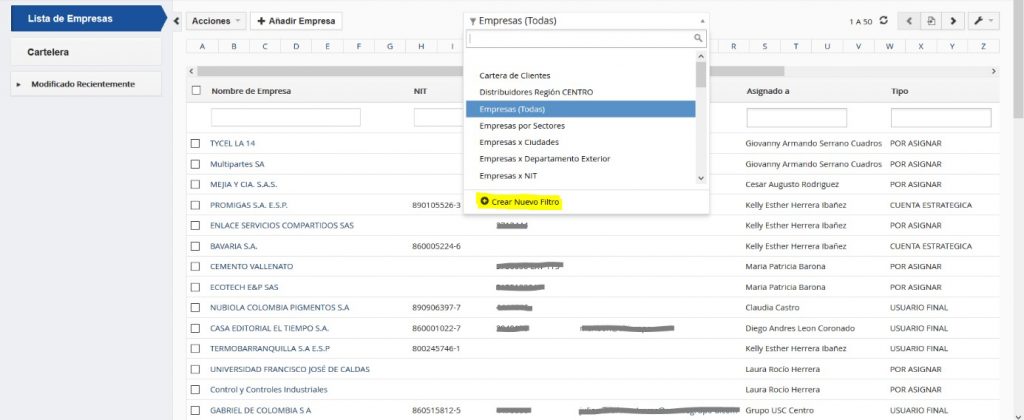This screenshot has width=1024, height=420.
Task: Click the refresh list icon
Action: (884, 20)
